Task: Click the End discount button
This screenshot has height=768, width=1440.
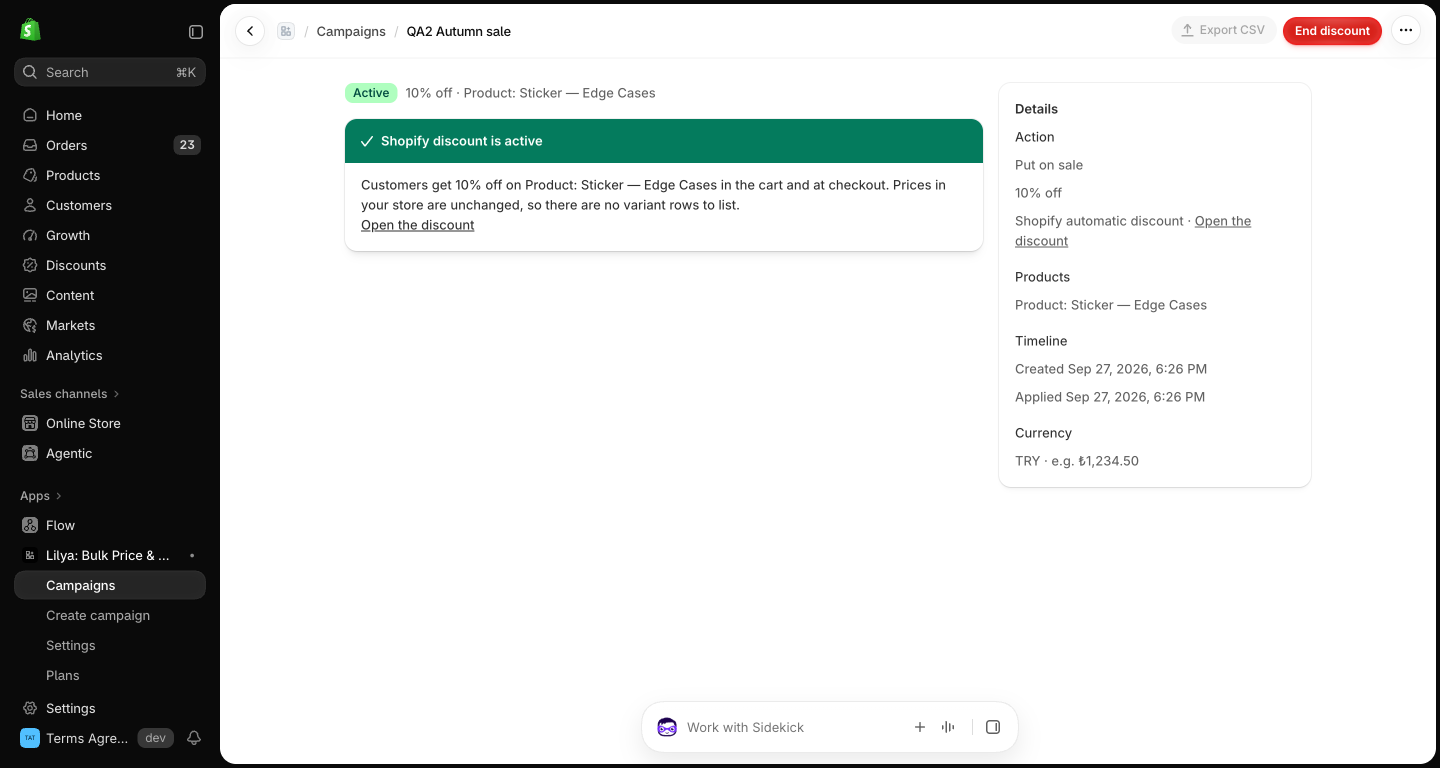Action: tap(1332, 31)
